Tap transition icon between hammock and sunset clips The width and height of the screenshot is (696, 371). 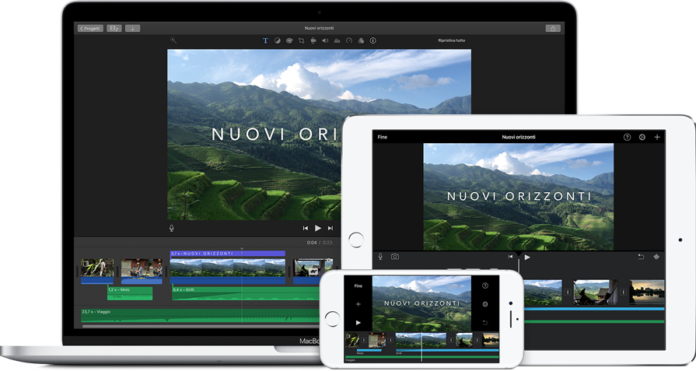(624, 292)
